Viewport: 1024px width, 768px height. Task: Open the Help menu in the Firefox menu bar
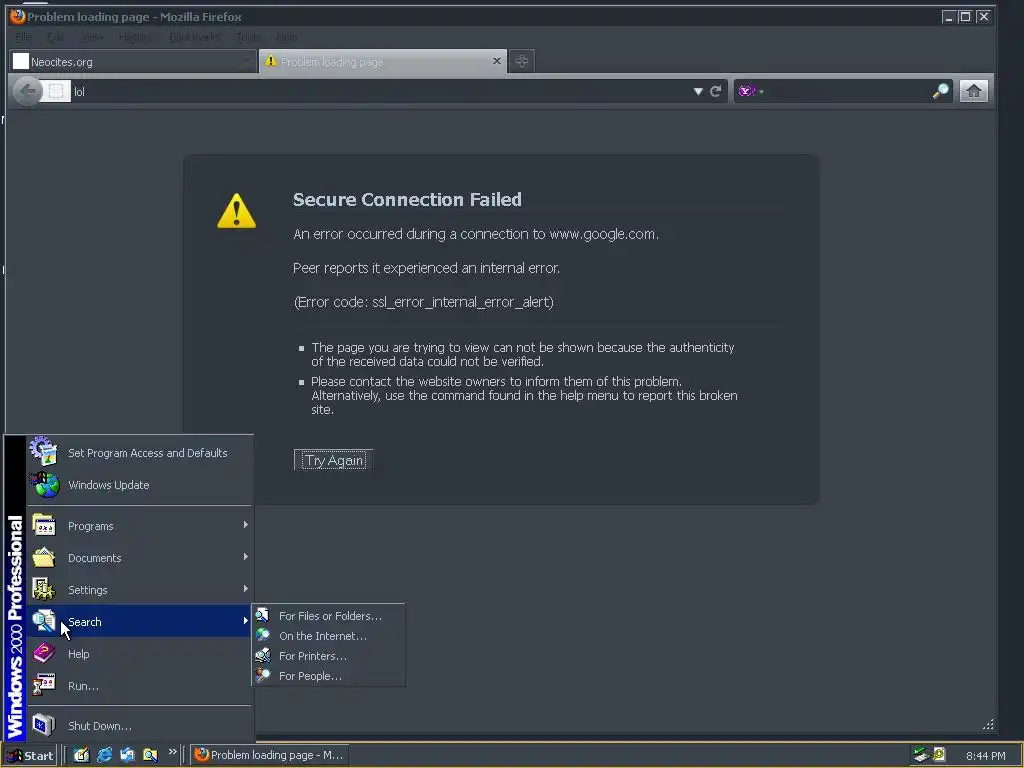point(286,37)
